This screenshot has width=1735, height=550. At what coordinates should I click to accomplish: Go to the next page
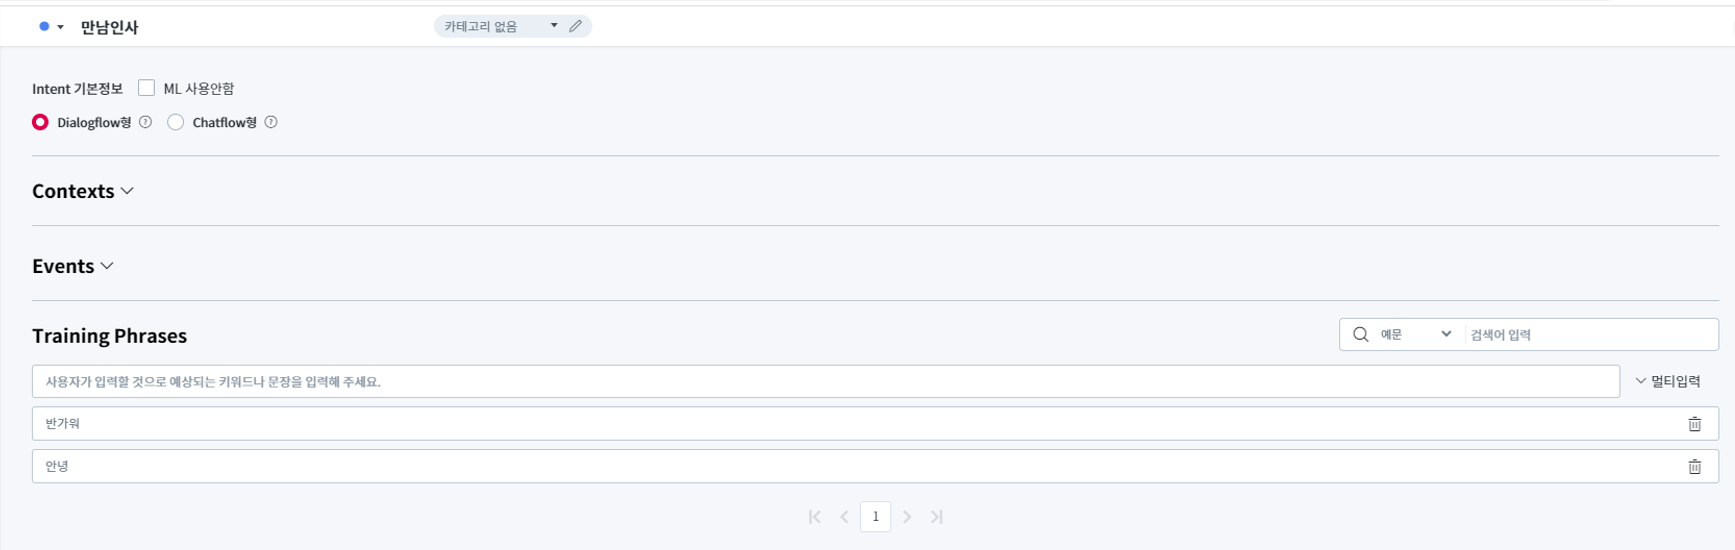[907, 517]
